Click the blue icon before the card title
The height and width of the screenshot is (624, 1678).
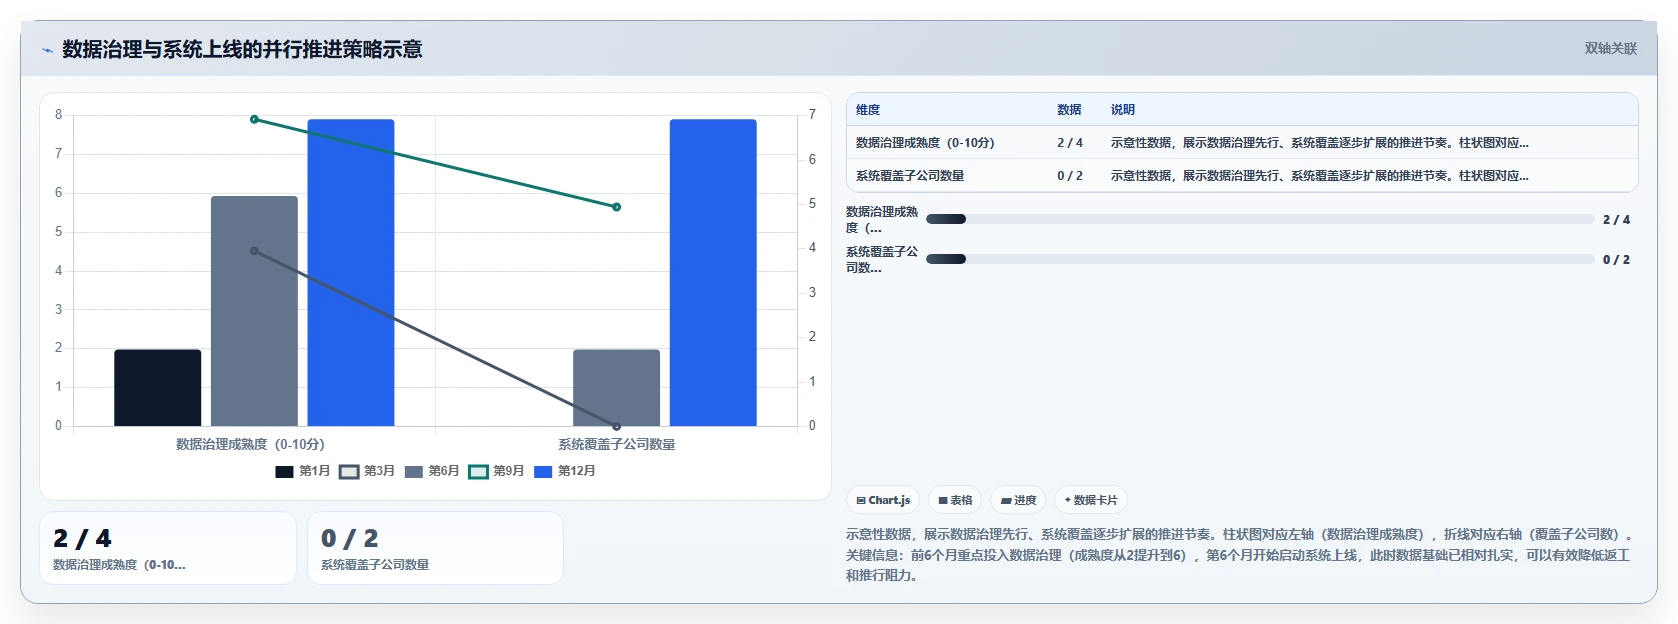(47, 50)
